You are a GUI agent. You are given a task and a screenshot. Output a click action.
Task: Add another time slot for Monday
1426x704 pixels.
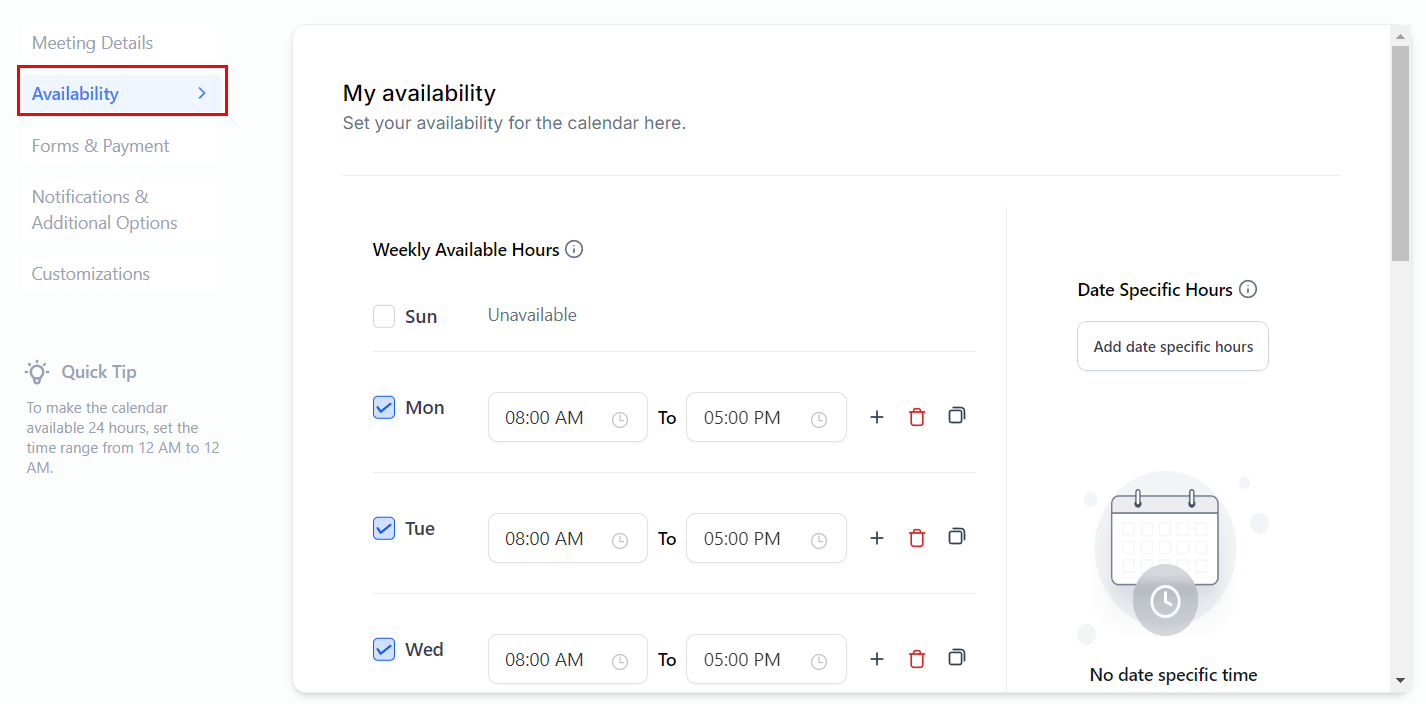(877, 417)
